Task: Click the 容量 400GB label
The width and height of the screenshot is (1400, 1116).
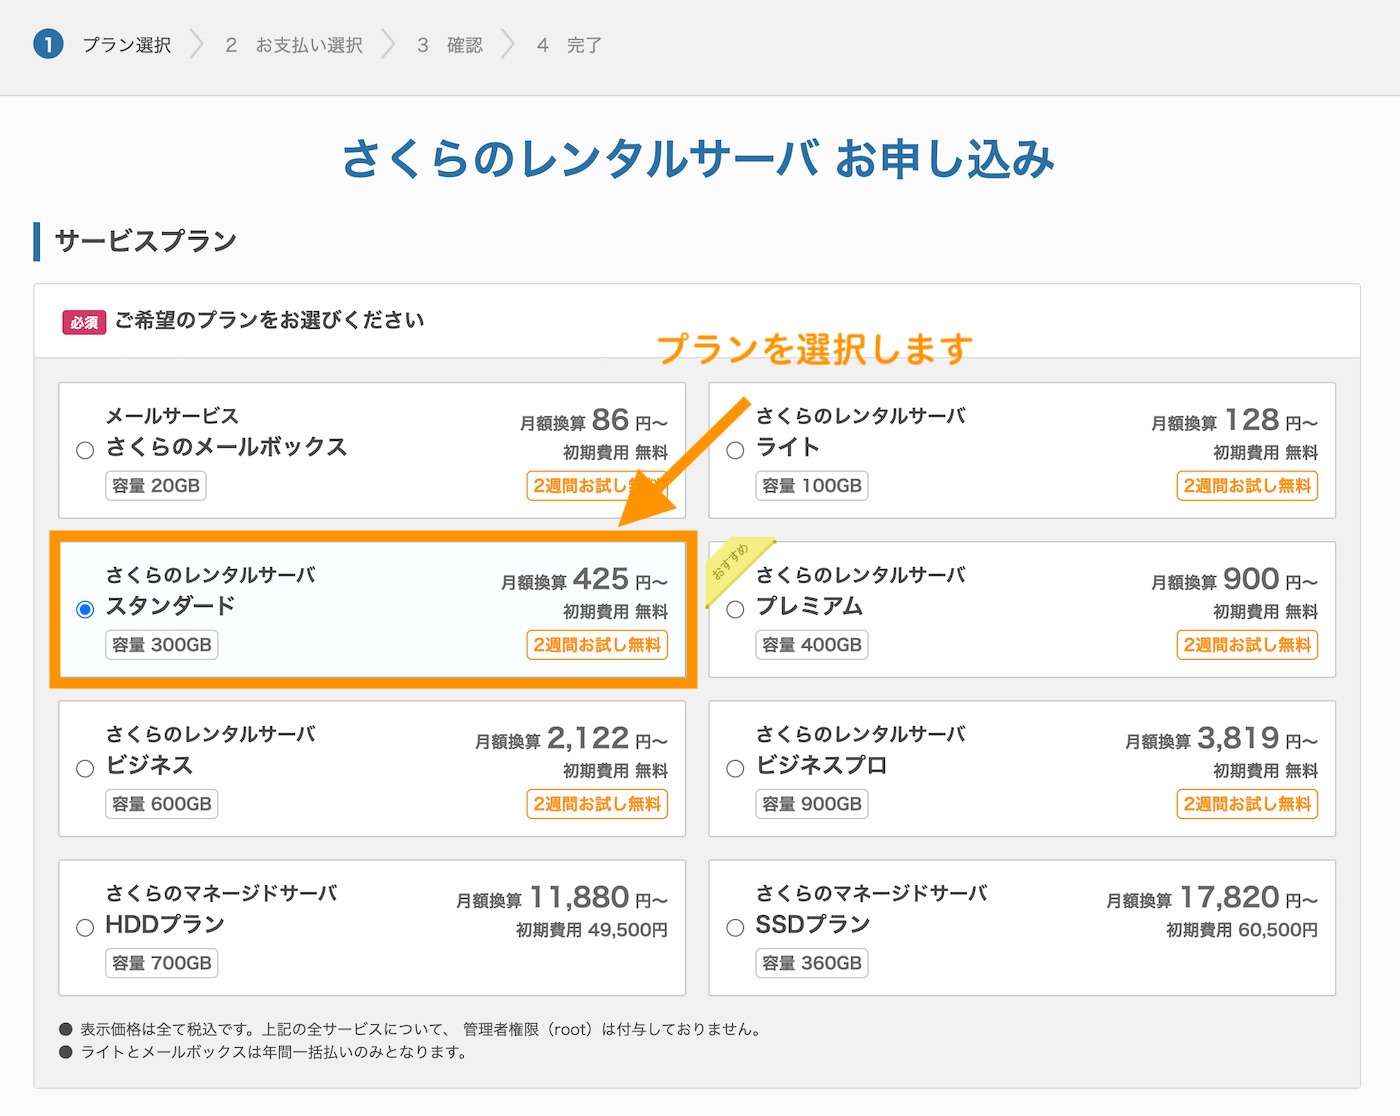Action: click(x=812, y=645)
